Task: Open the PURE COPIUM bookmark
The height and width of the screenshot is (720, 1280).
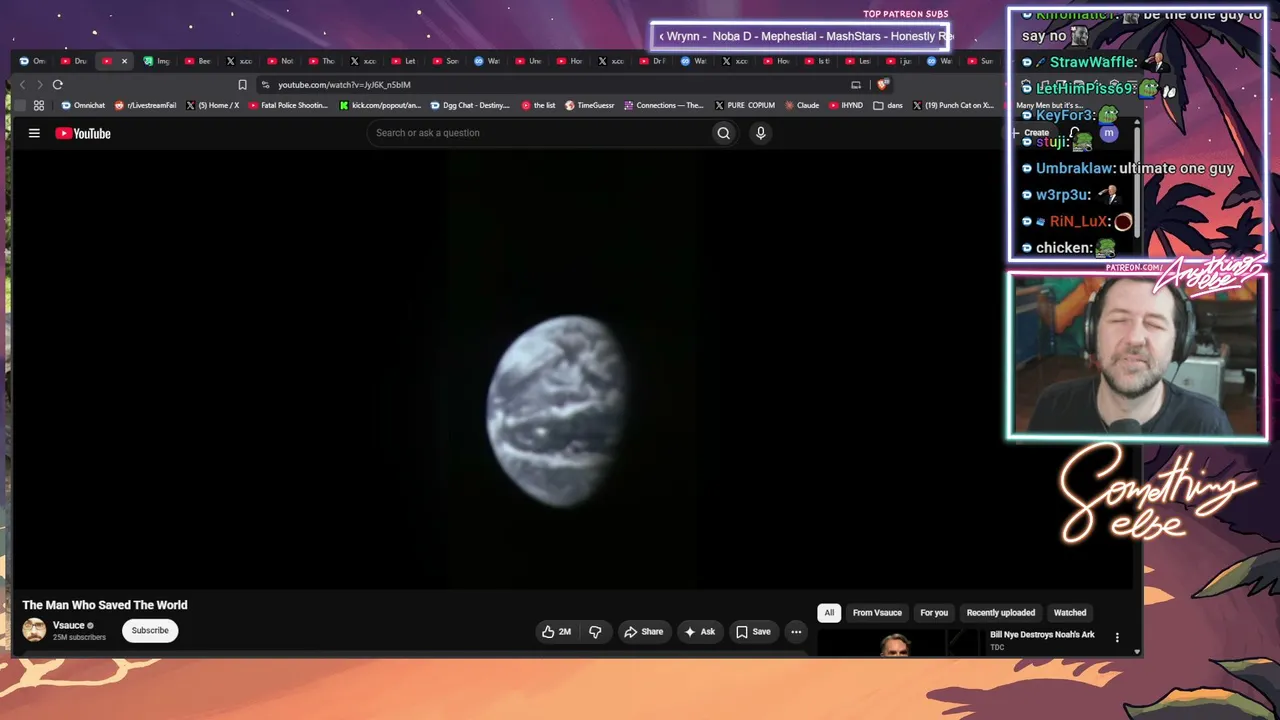Action: click(745, 105)
